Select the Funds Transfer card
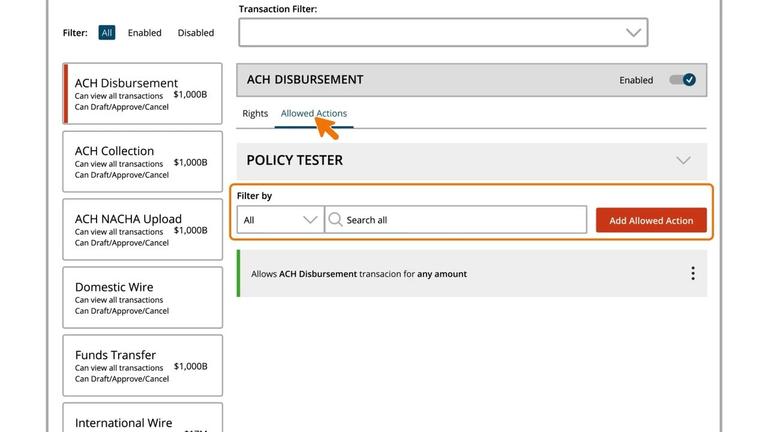This screenshot has width=768, height=432. [143, 365]
